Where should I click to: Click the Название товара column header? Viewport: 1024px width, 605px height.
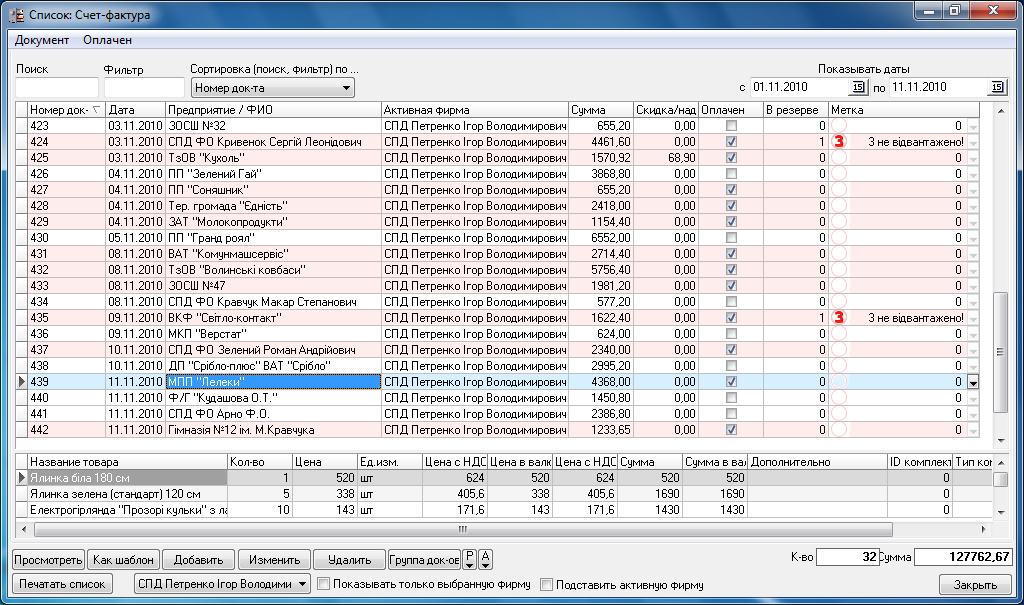click(x=127, y=462)
